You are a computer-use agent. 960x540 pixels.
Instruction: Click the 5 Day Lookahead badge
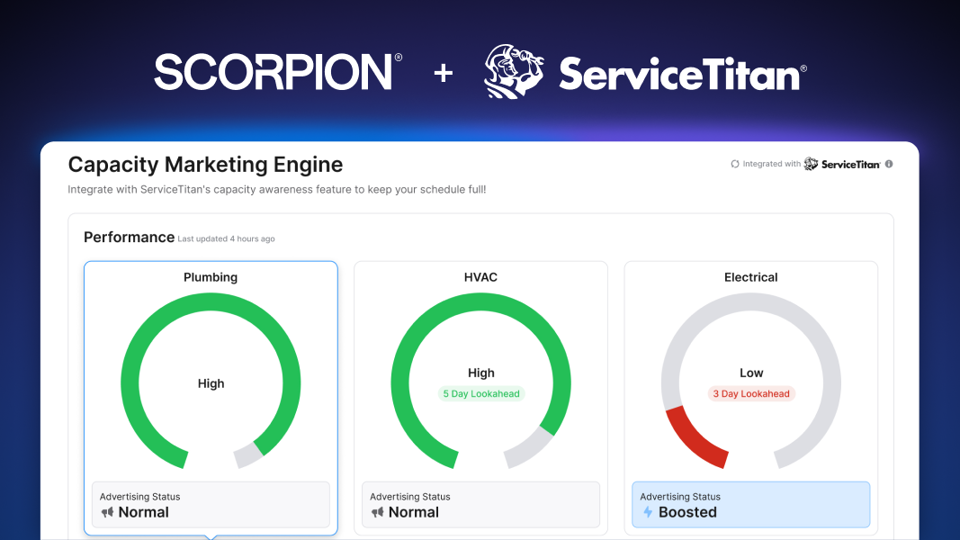pos(481,394)
